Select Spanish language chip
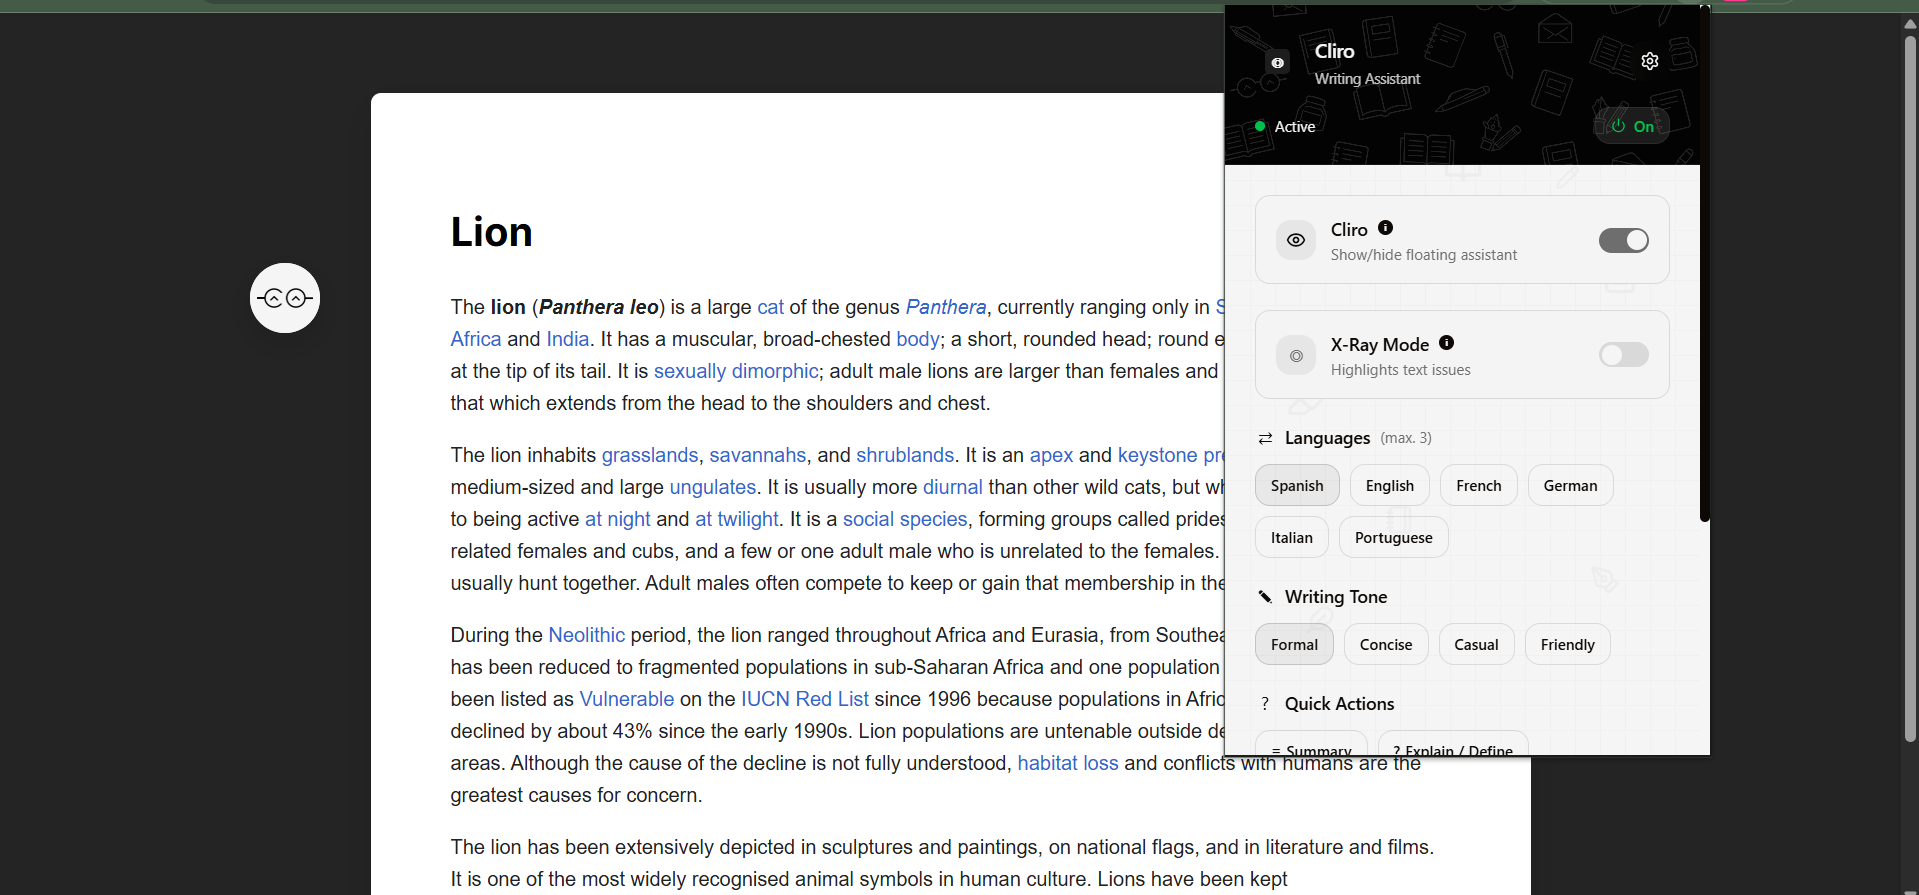The image size is (1919, 895). 1297,485
